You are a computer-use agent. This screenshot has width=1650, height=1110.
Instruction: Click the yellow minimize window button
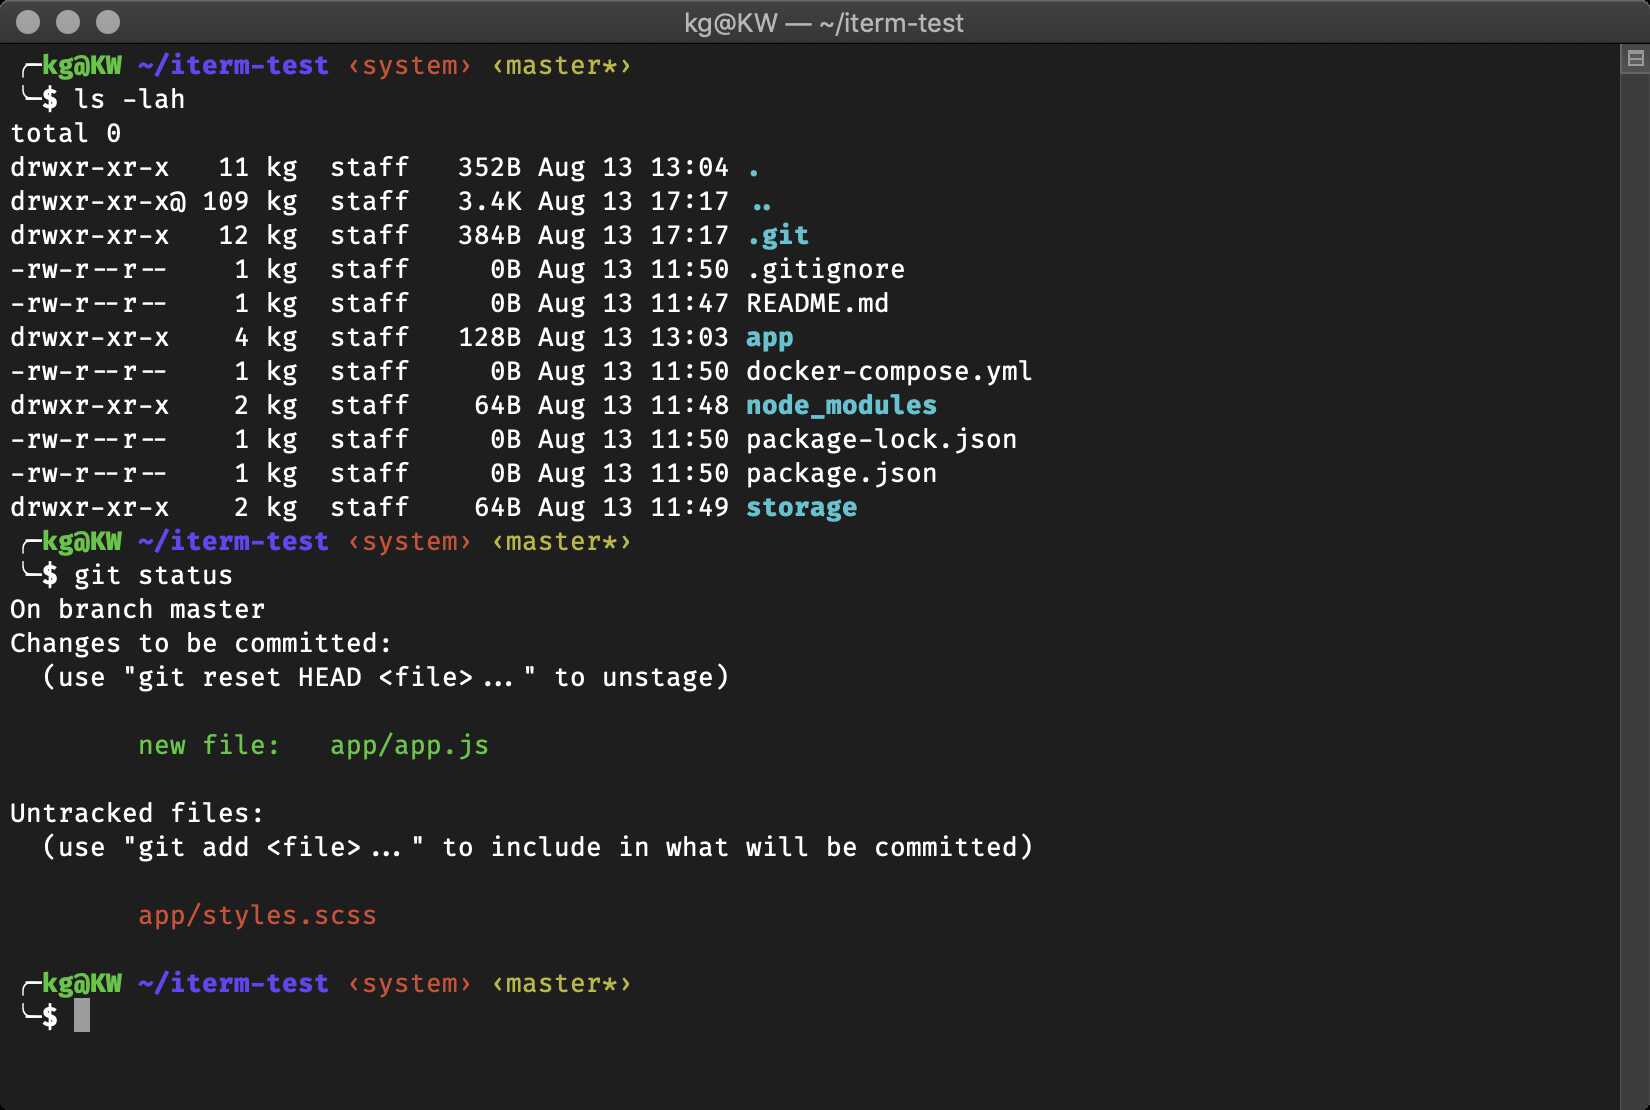coord(68,22)
